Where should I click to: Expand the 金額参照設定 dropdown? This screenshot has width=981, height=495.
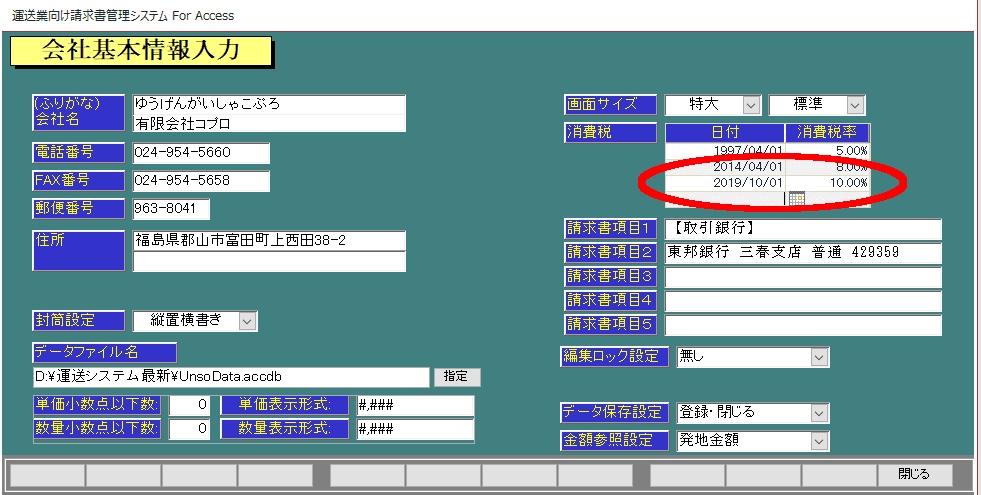coord(819,441)
